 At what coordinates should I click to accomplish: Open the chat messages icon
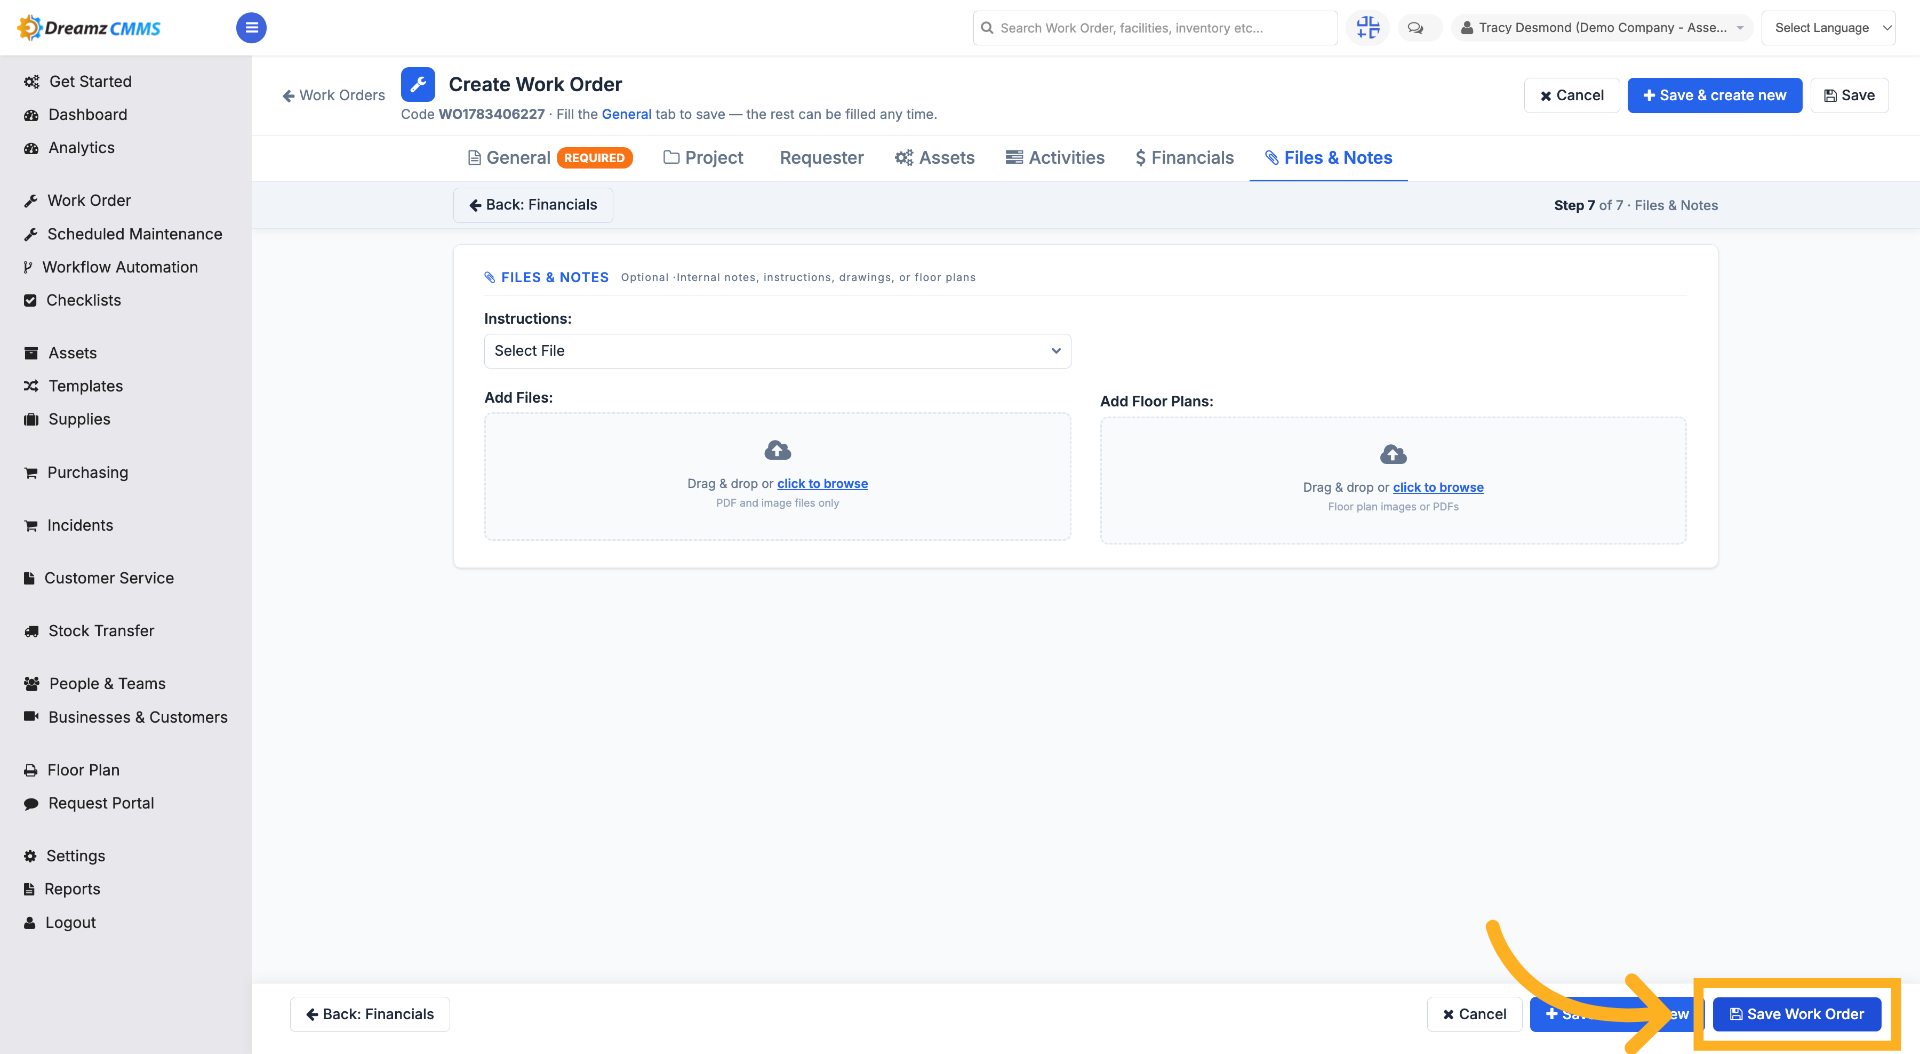(1415, 28)
